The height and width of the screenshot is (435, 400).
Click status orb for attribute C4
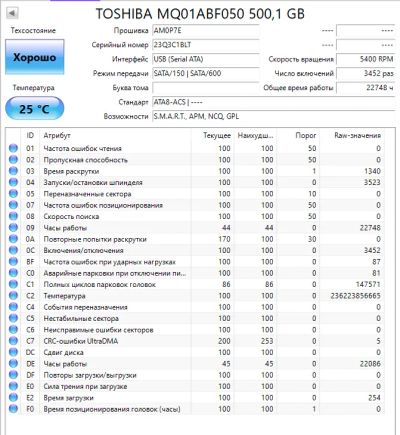tap(13, 307)
